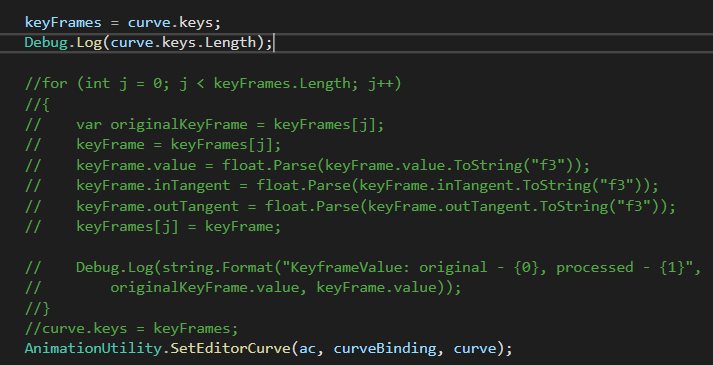Click the 'keyFrame = keyFrames[j];' comment line

tap(153, 145)
